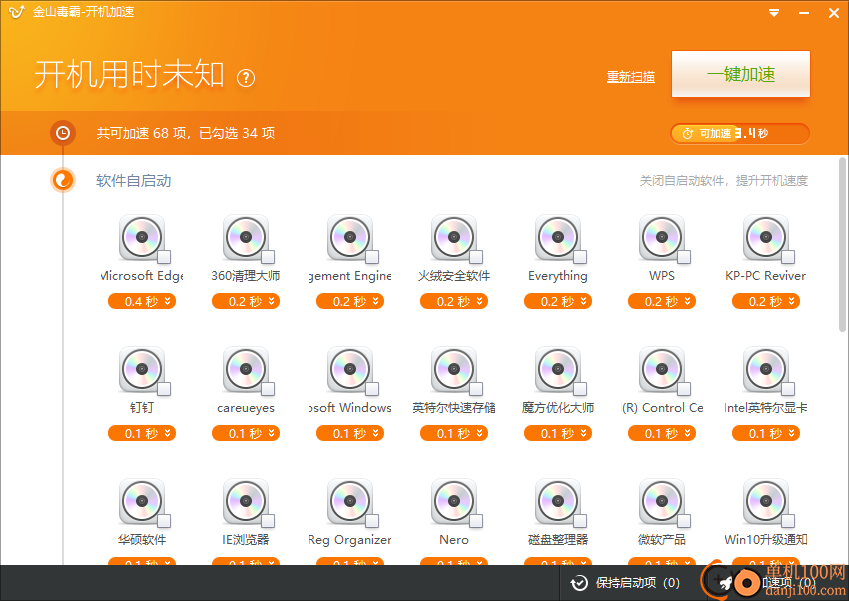Screen dimensions: 849x601
Task: Click the 磁盘整理器 disc icon
Action: point(558,501)
